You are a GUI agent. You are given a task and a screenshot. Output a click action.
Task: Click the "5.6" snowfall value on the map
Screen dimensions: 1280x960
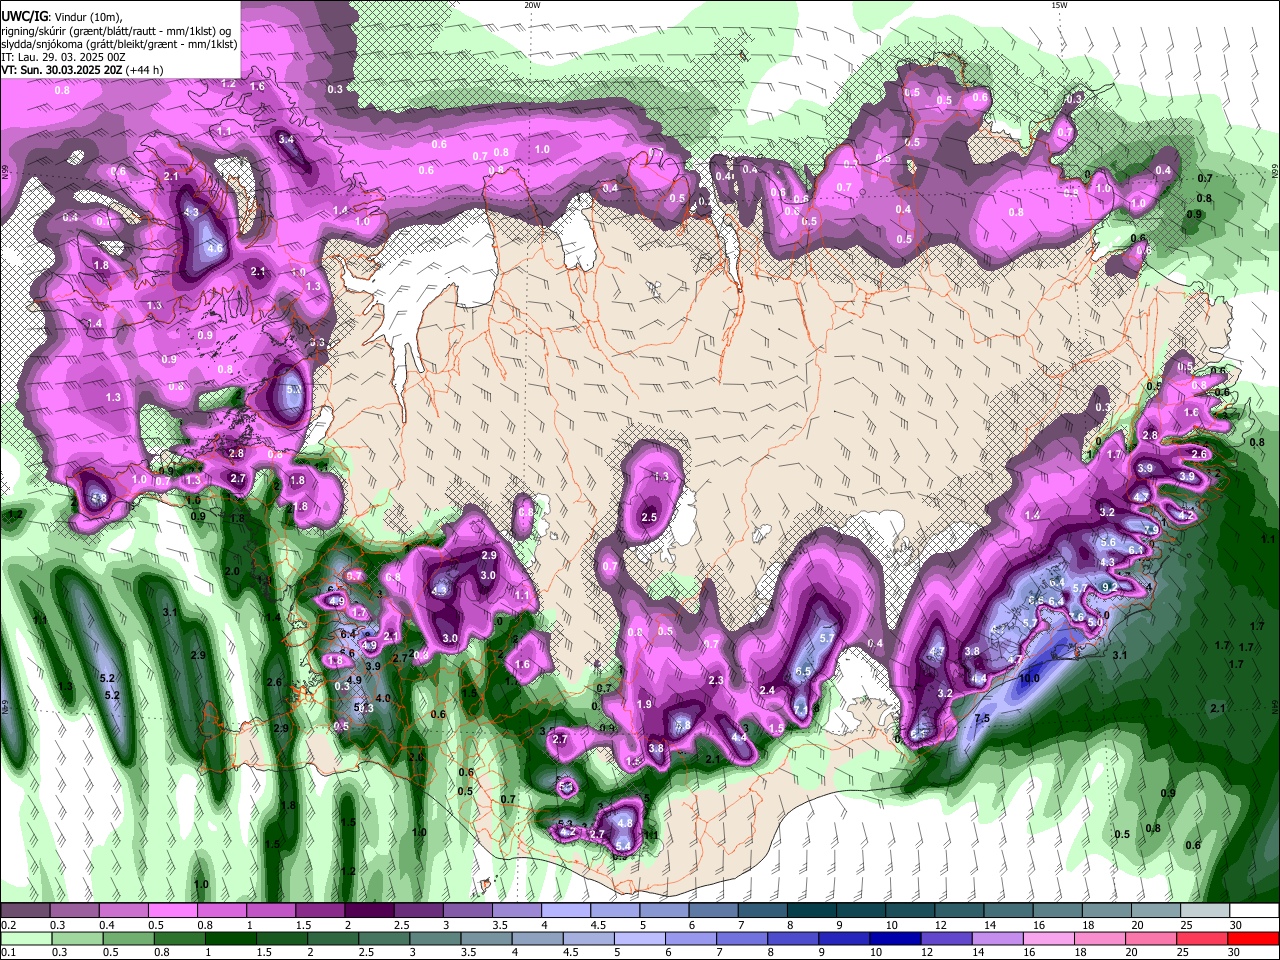(1107, 542)
